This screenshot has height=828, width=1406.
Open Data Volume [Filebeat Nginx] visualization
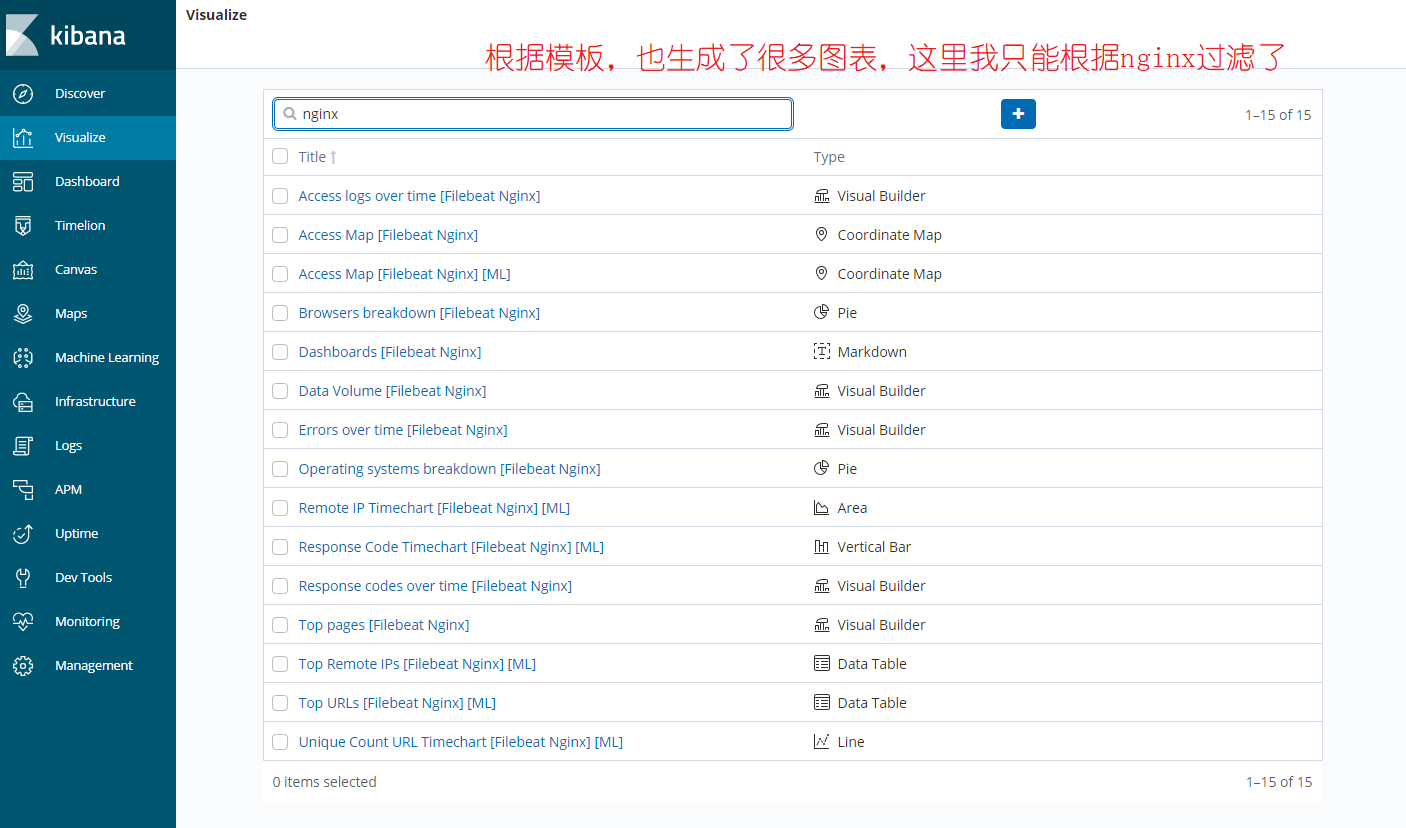[392, 391]
